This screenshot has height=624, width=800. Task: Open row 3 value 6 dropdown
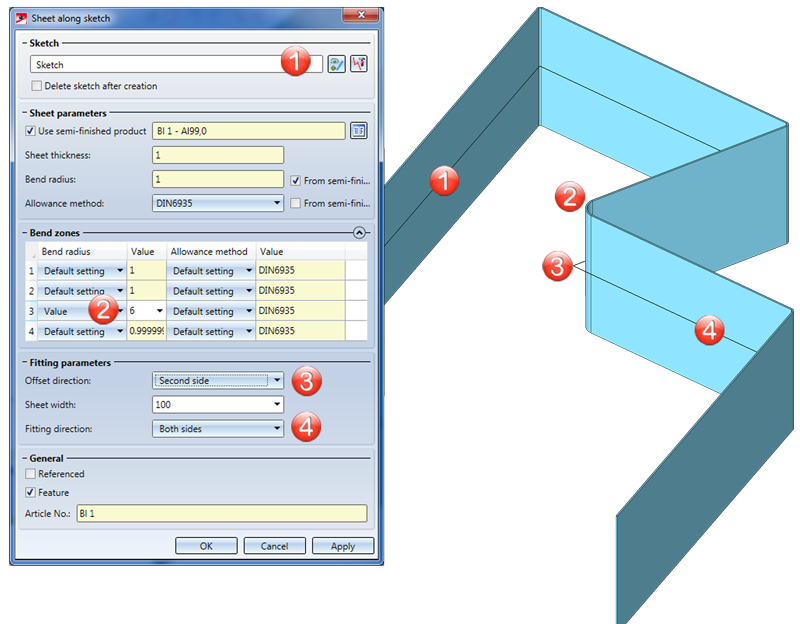coord(160,311)
